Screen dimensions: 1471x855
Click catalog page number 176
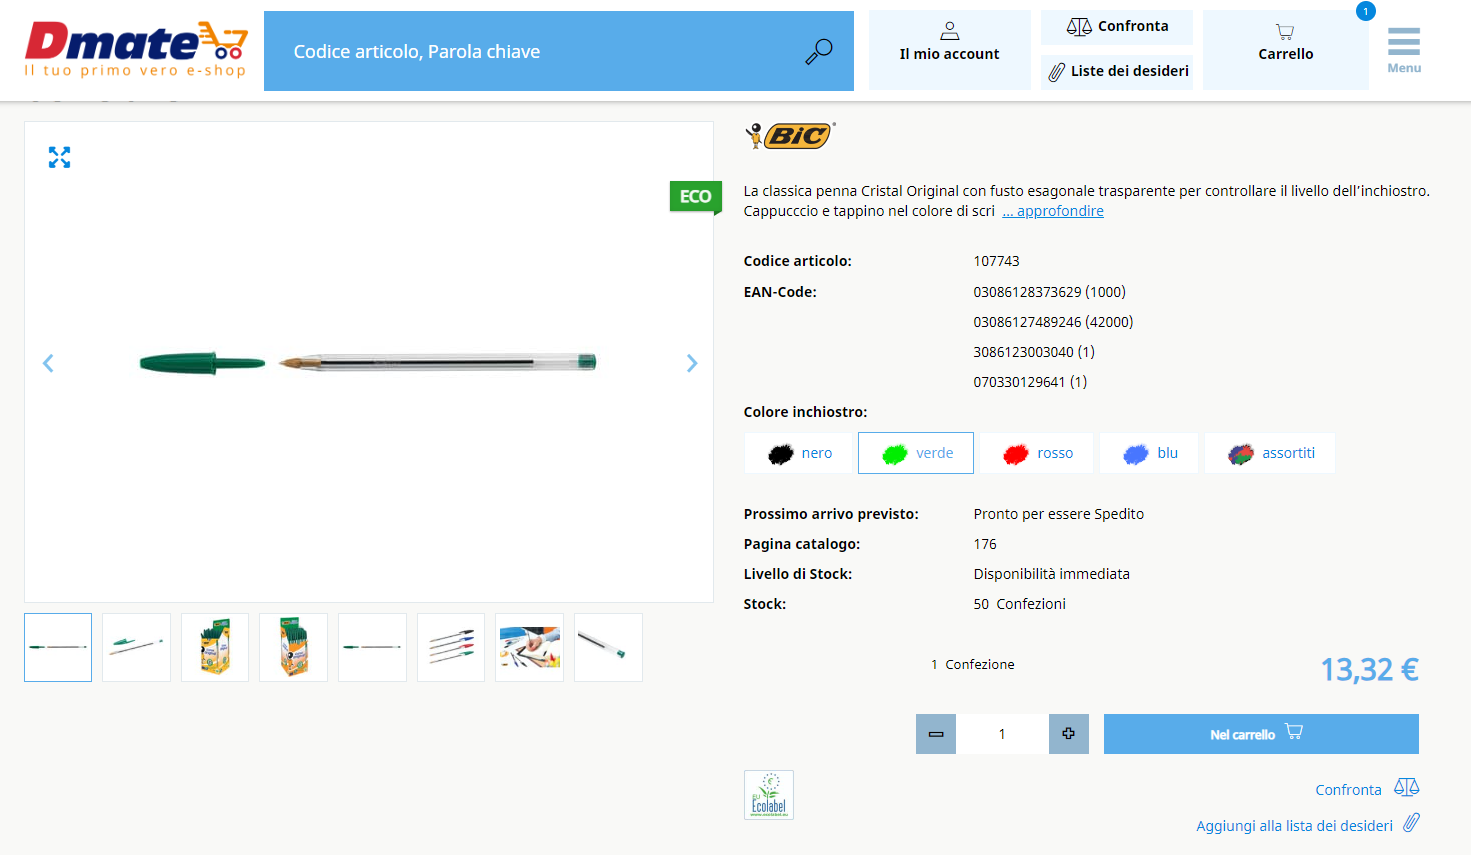pyautogui.click(x=985, y=544)
